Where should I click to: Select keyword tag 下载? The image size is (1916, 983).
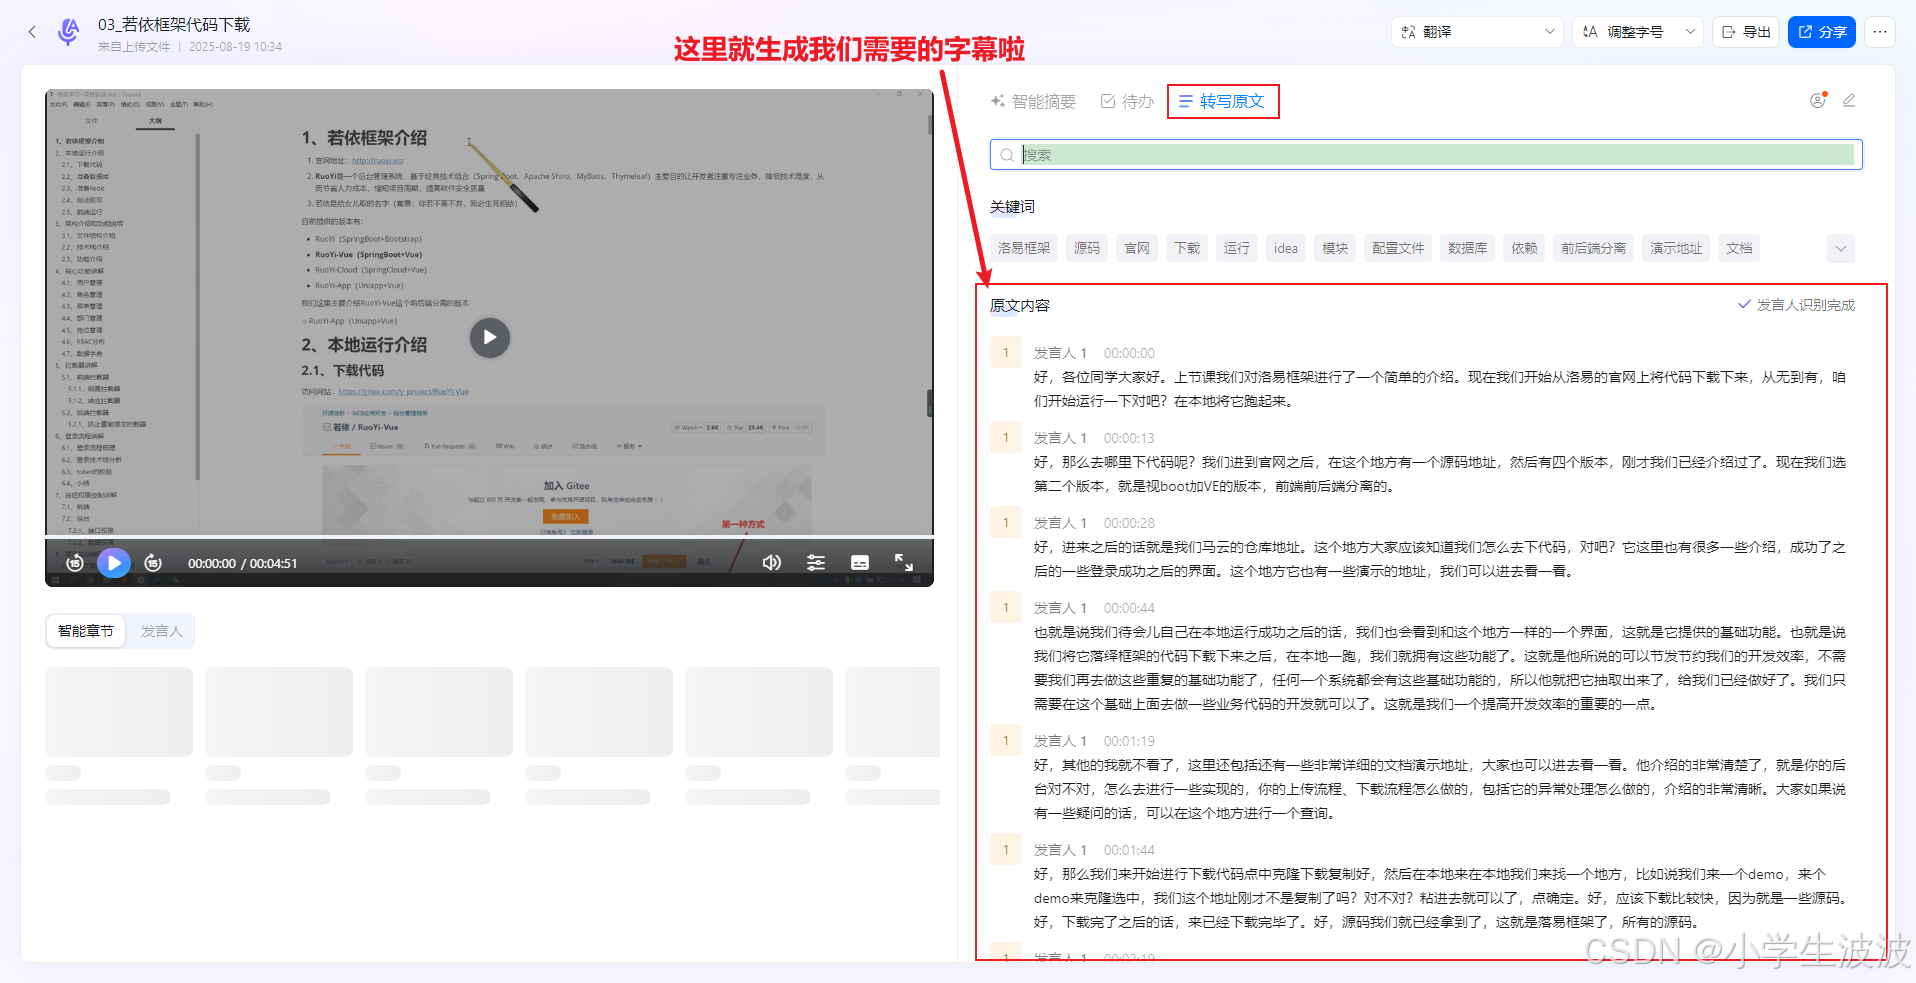pos(1187,248)
